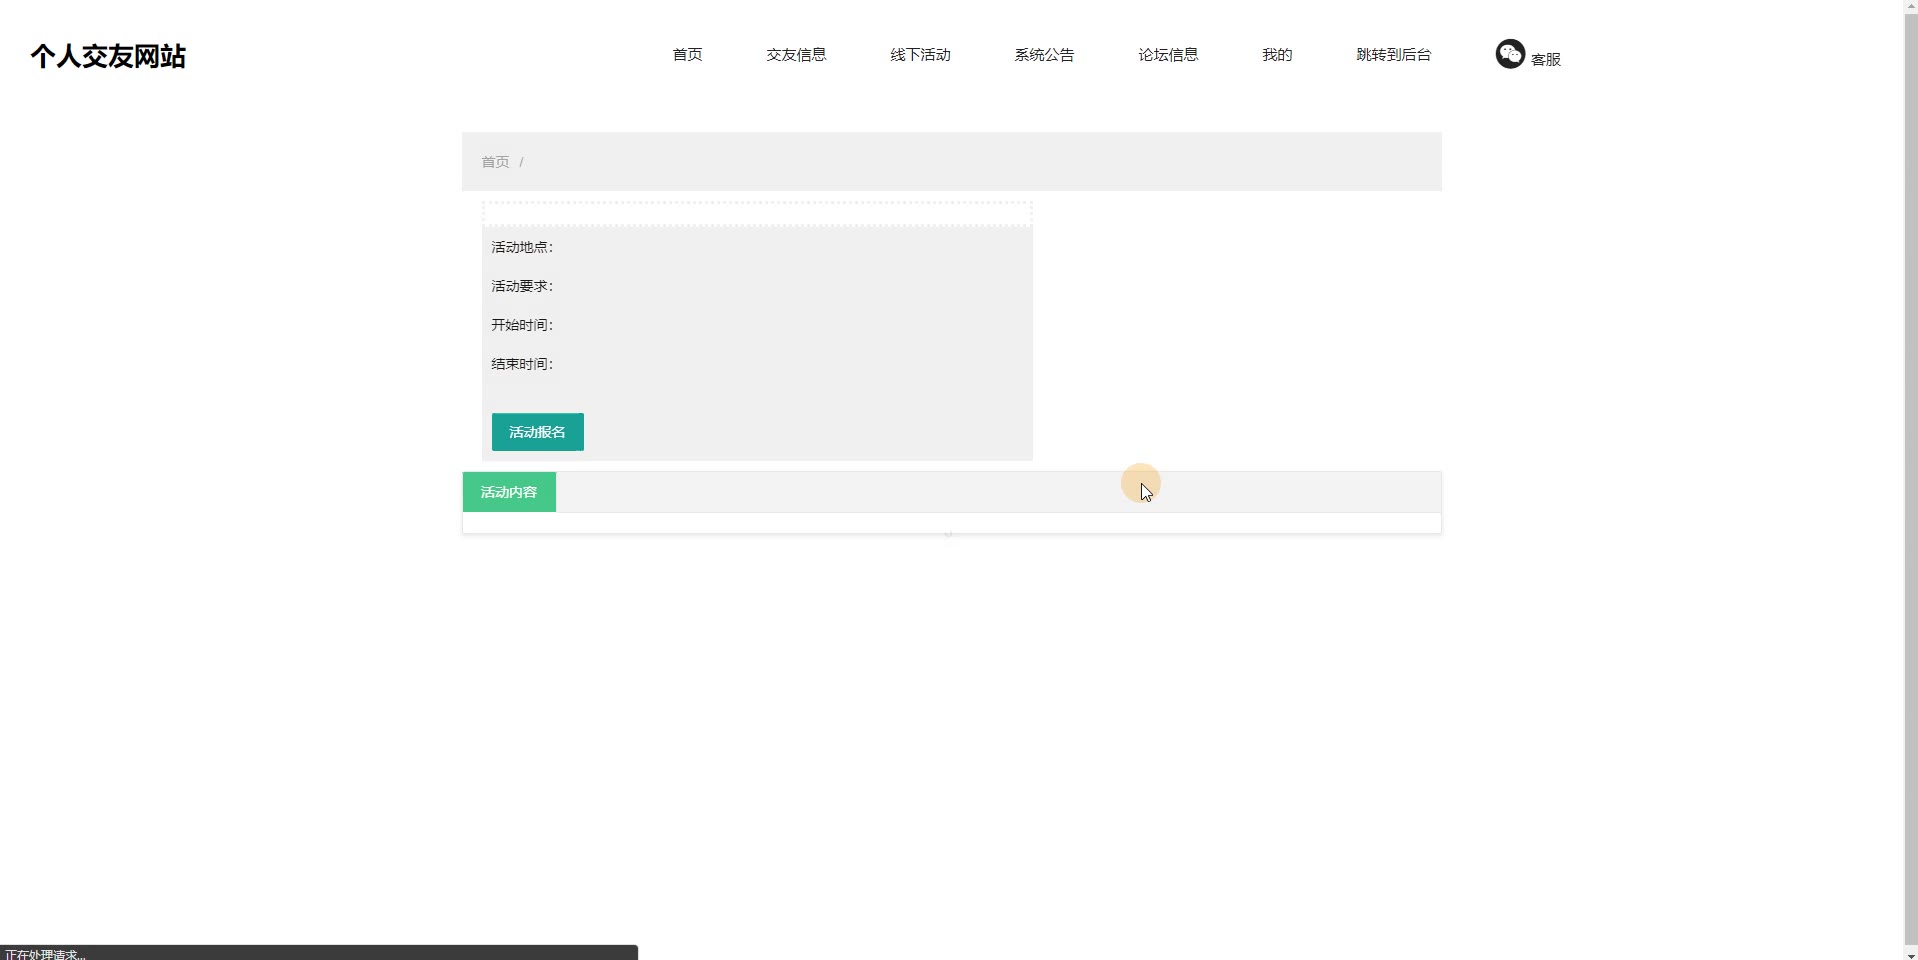
Task: Open the 线下活动 menu item
Action: click(x=920, y=55)
